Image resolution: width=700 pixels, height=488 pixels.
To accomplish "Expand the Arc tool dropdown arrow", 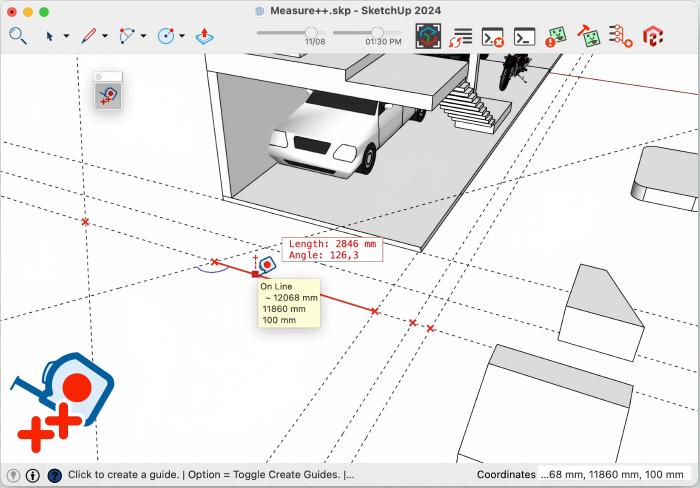I will [x=143, y=36].
